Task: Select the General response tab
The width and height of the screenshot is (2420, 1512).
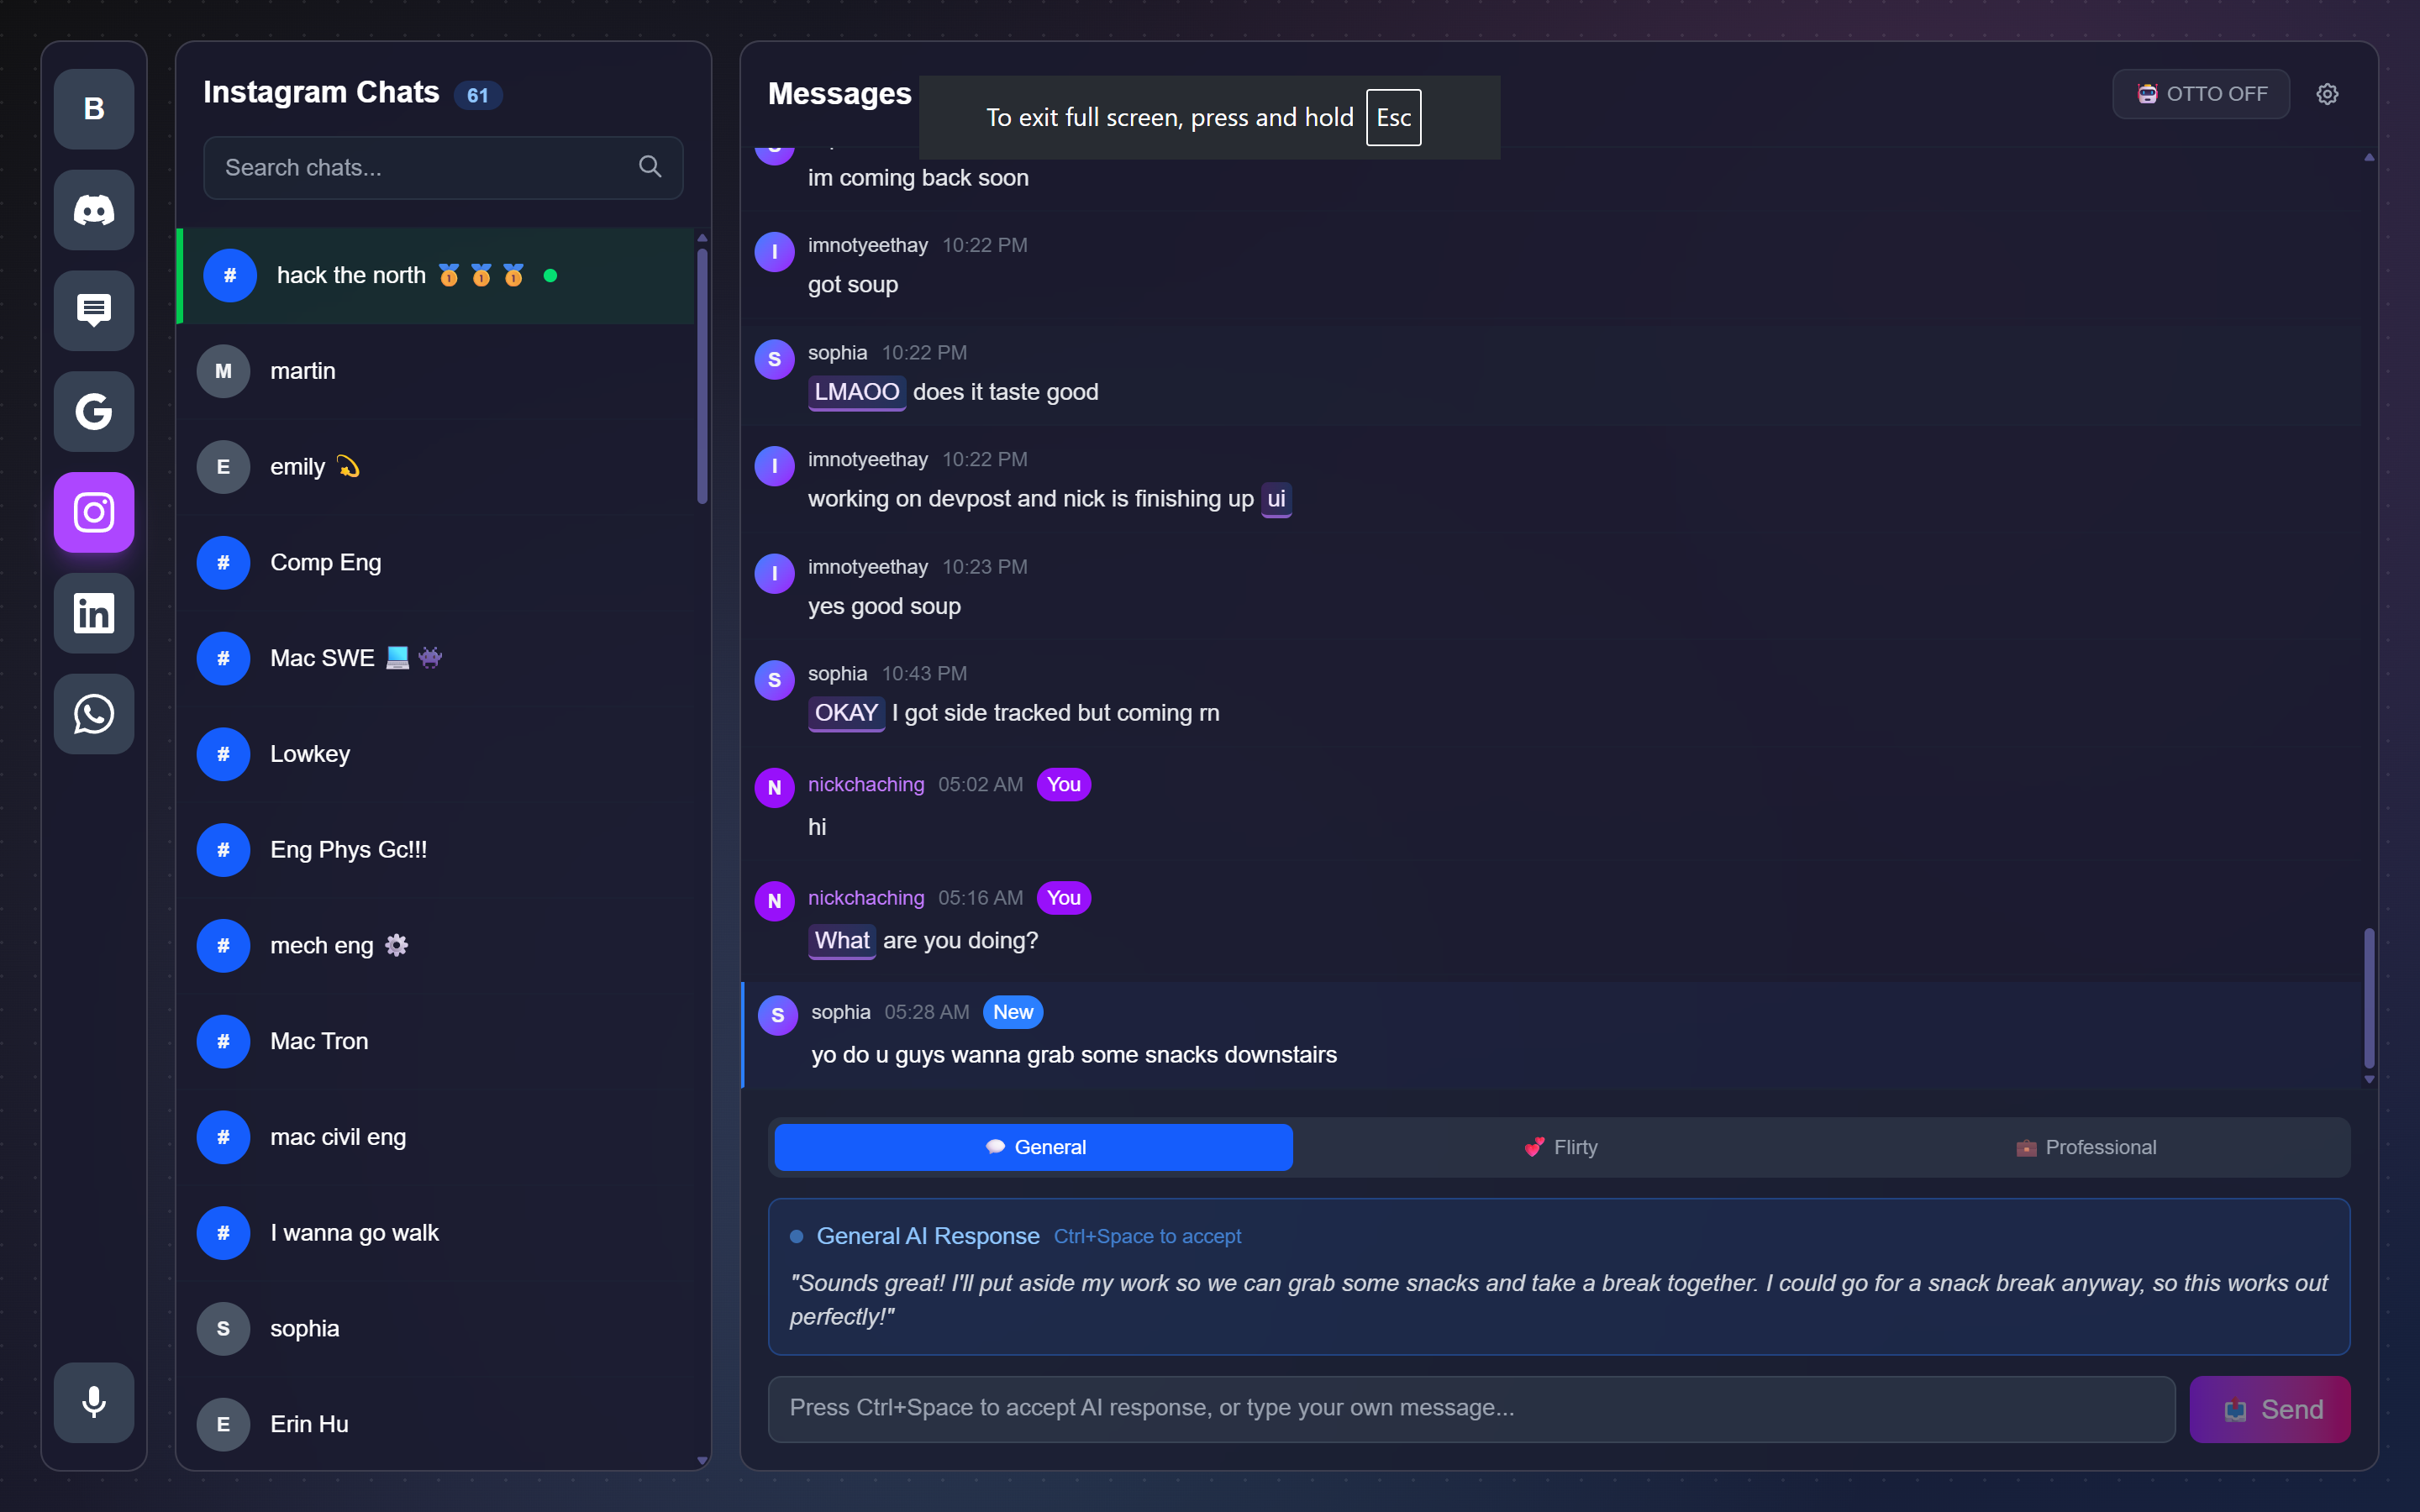Action: 1033,1147
